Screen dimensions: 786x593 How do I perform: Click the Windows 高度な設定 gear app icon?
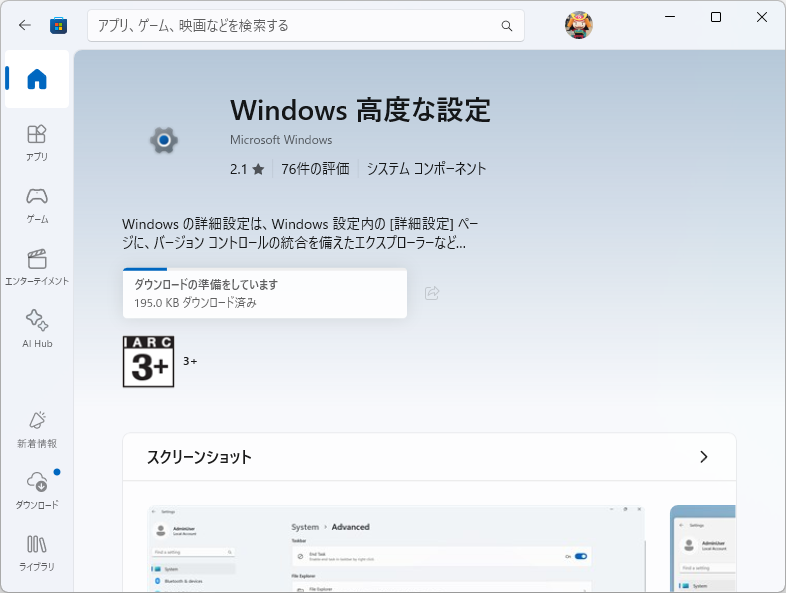164,140
